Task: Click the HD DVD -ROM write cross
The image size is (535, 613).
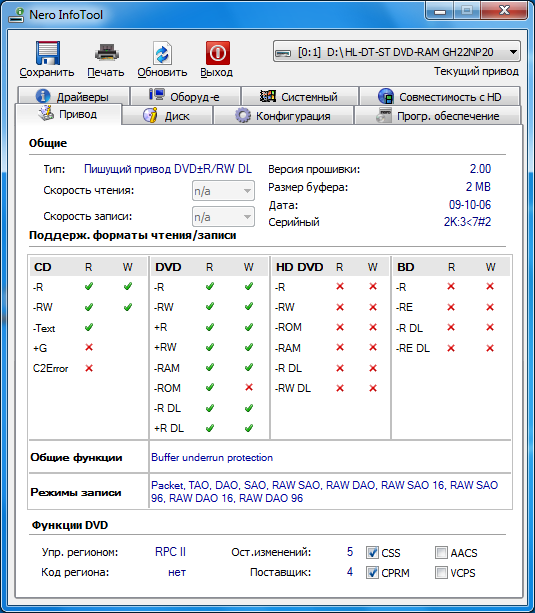Action: point(373,327)
